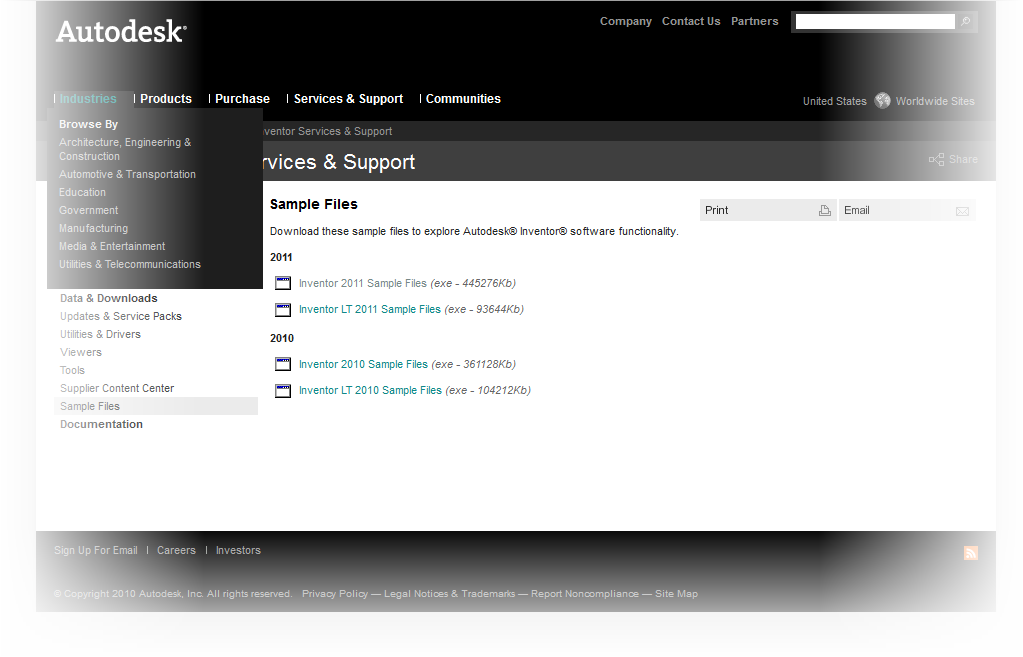Click the disk icon beside Inventor LT 2010 Sample Files
1023x657 pixels.
click(282, 390)
